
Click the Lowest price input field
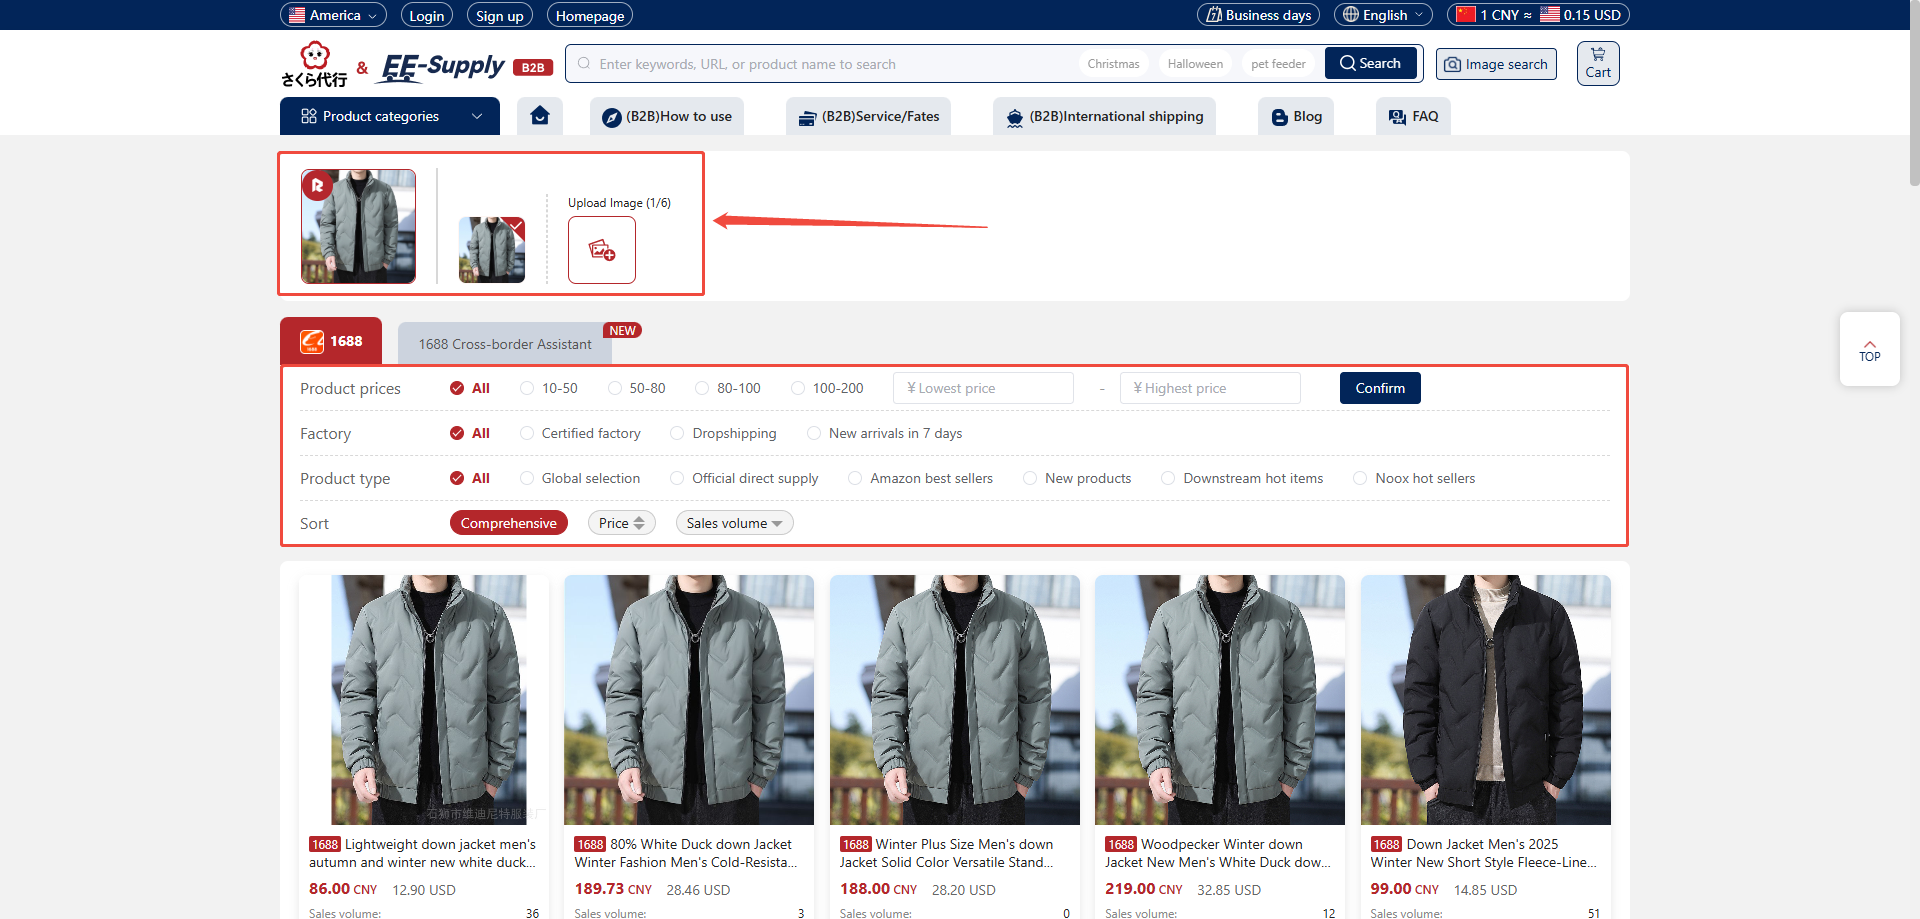click(x=984, y=388)
